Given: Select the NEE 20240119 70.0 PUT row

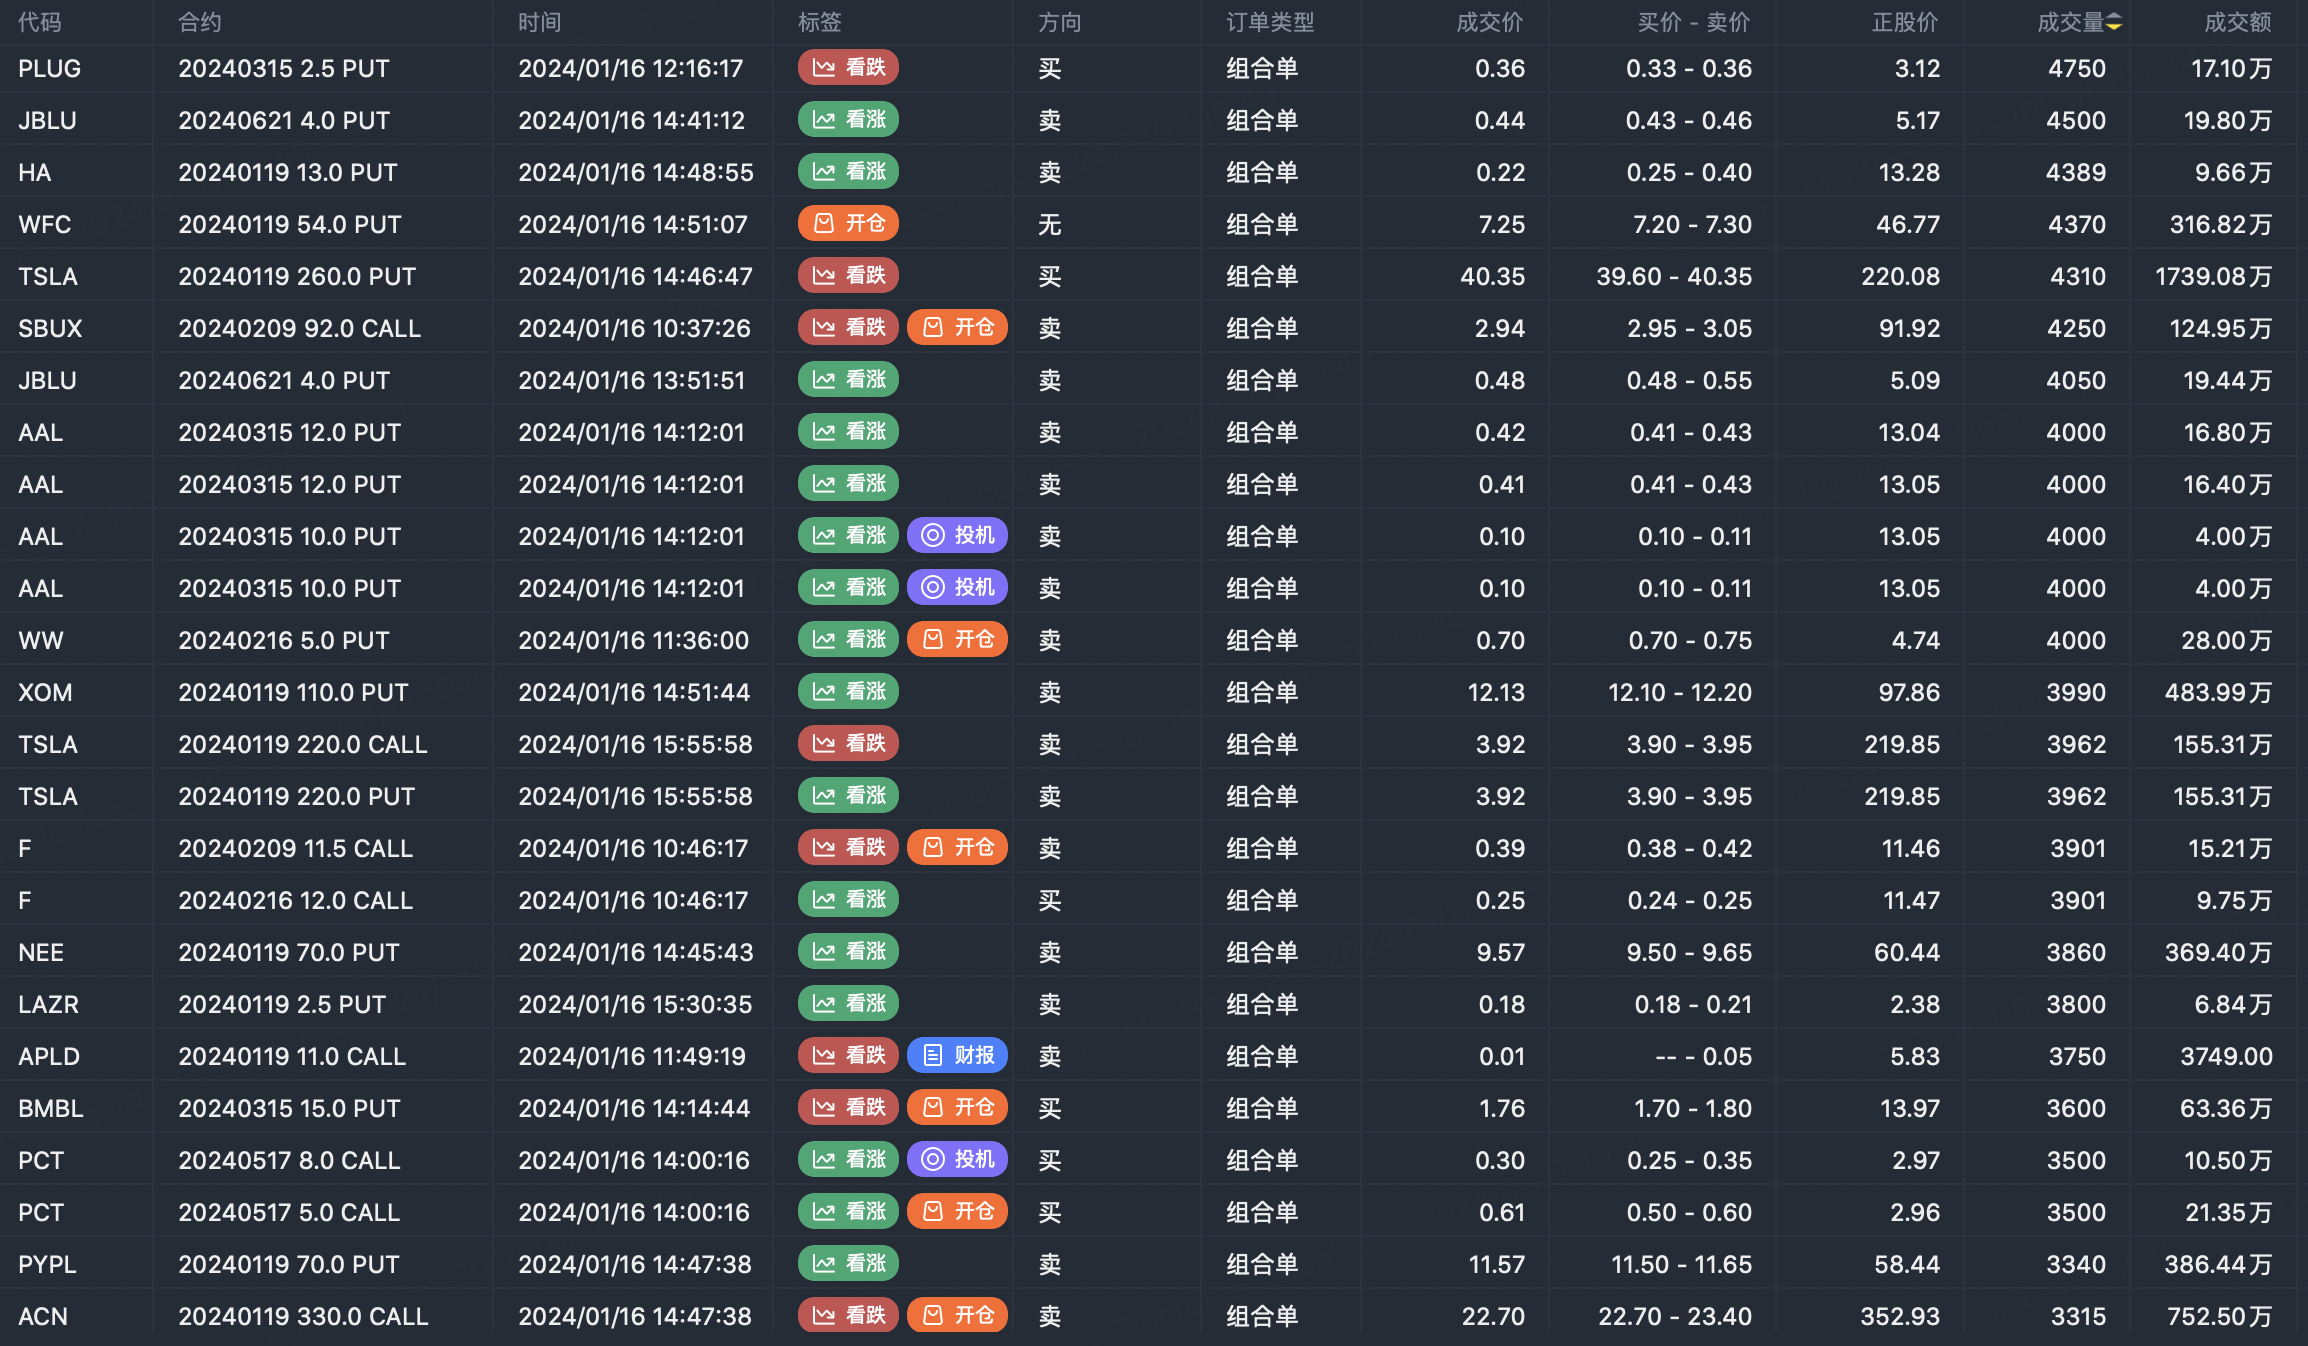Looking at the screenshot, I should pos(289,953).
